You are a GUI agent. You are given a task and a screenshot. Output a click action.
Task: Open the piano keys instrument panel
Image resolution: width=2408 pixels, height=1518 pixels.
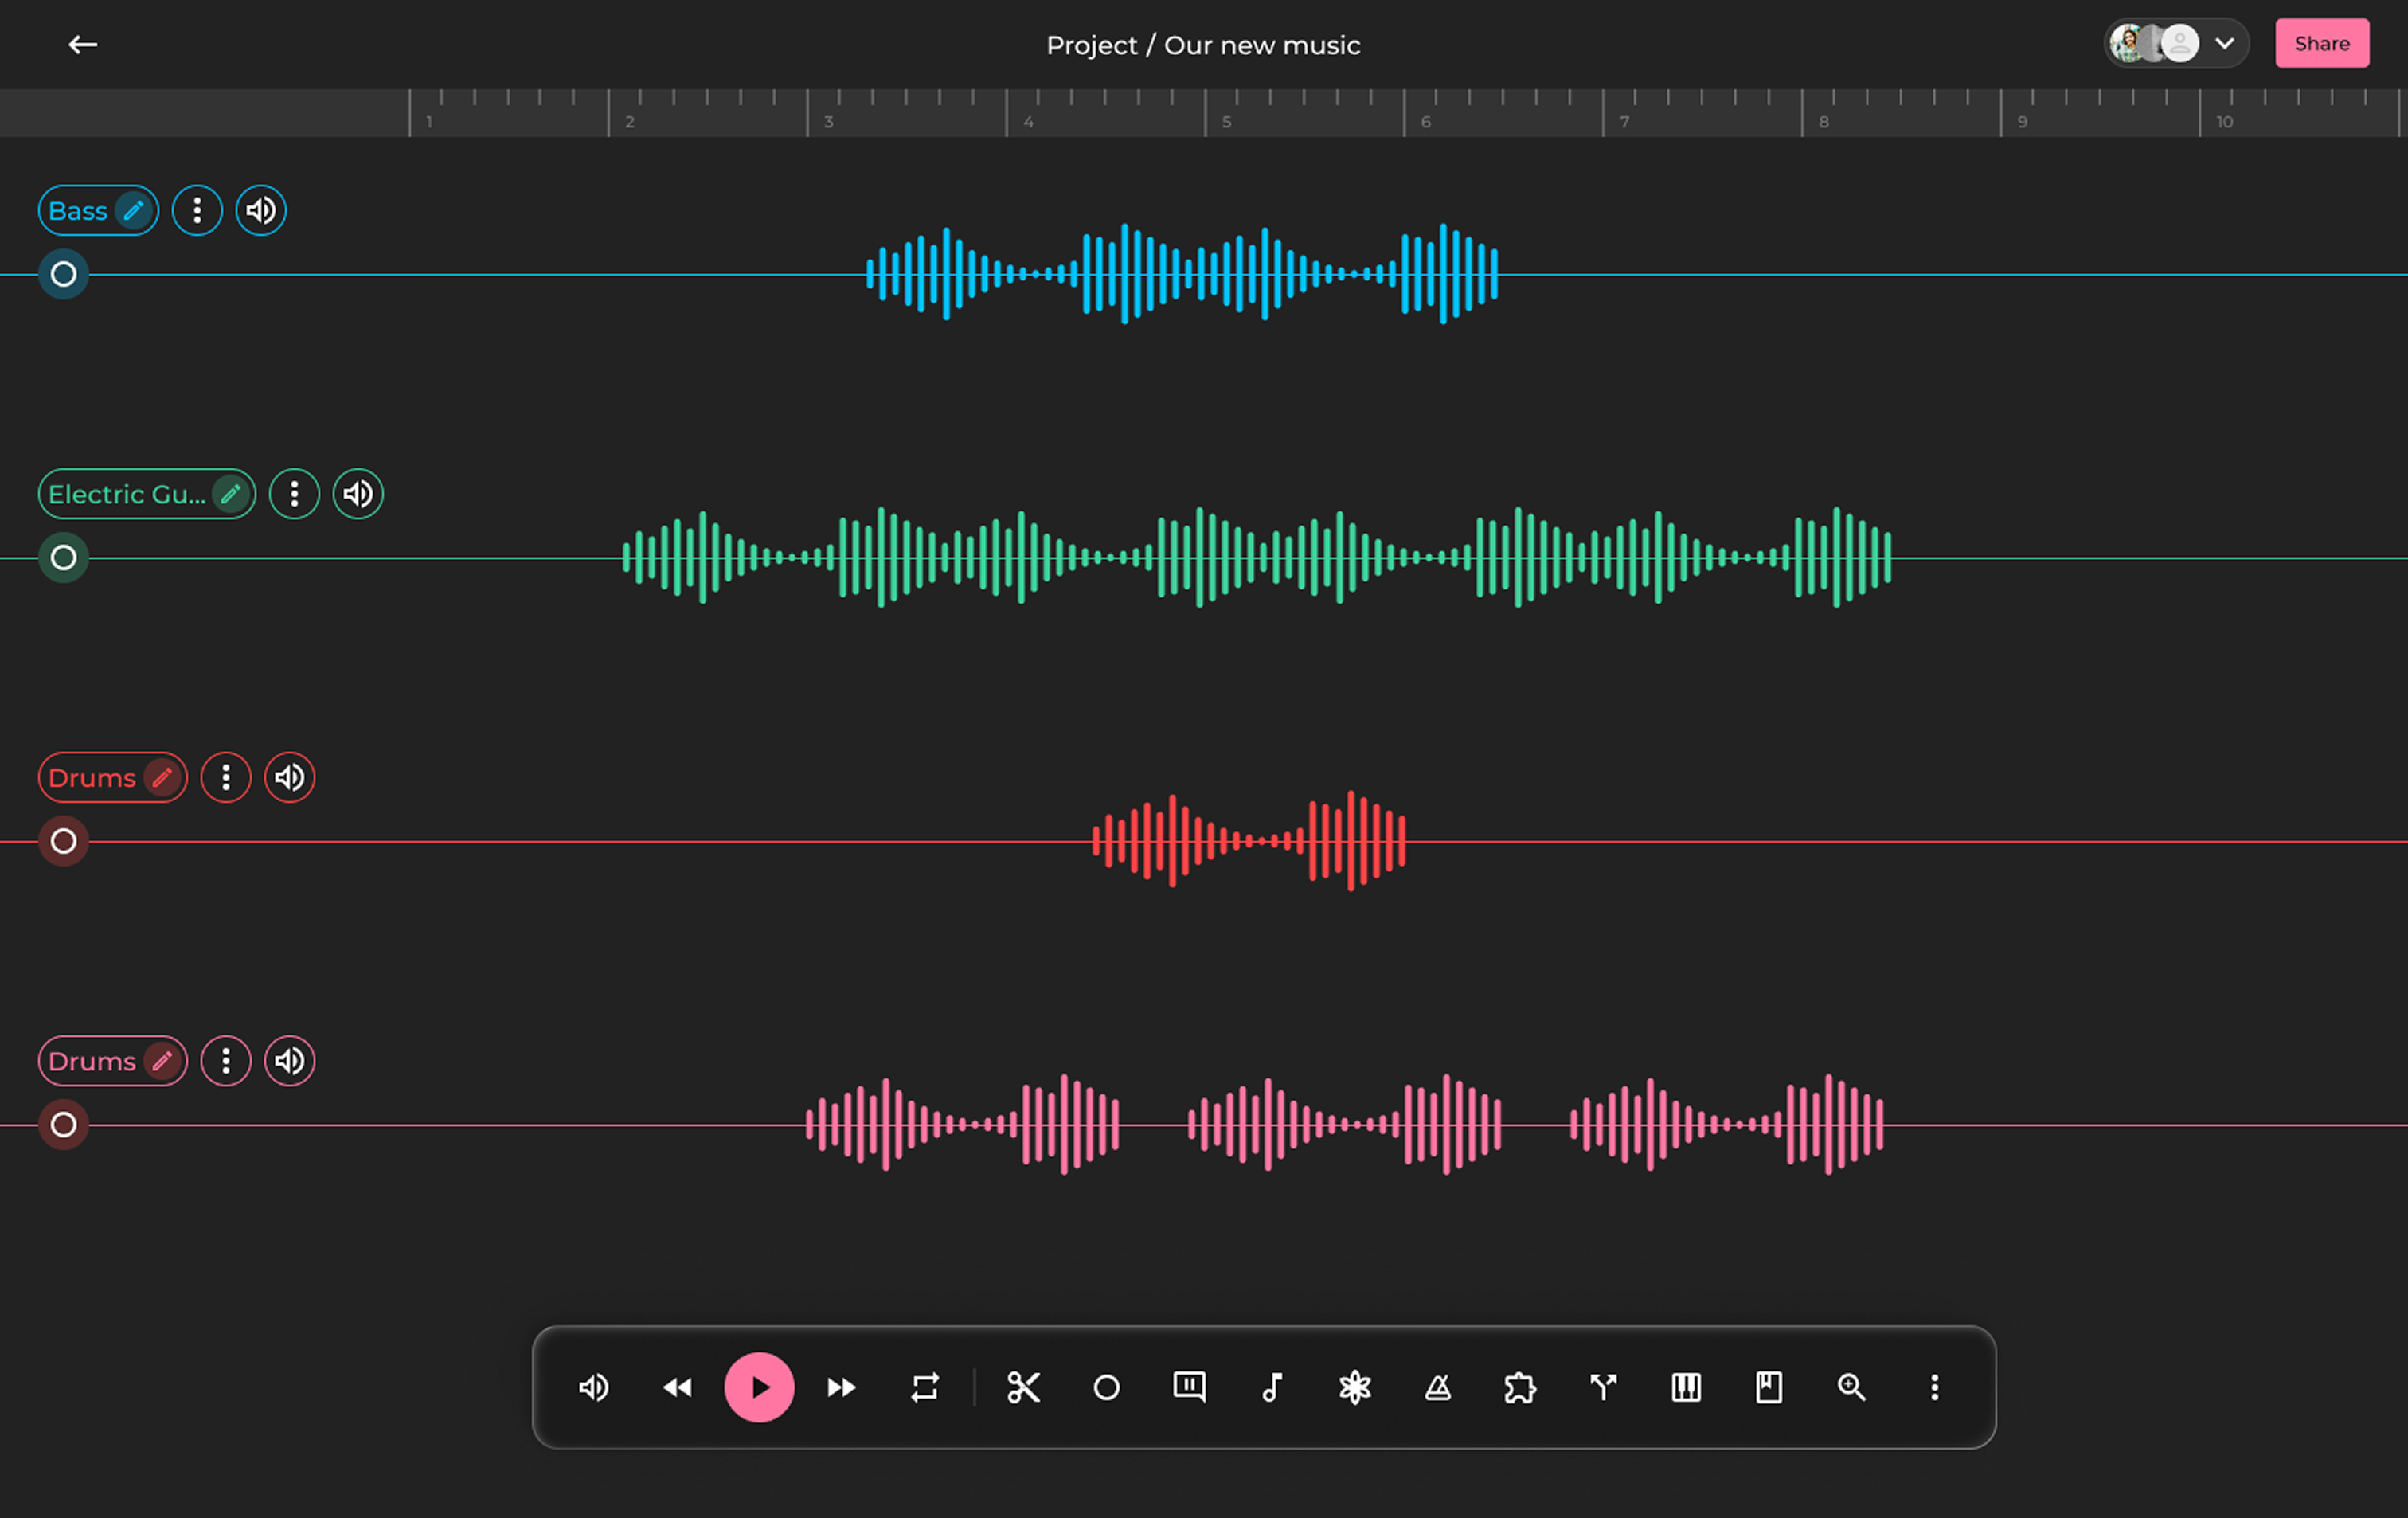pos(1686,1387)
